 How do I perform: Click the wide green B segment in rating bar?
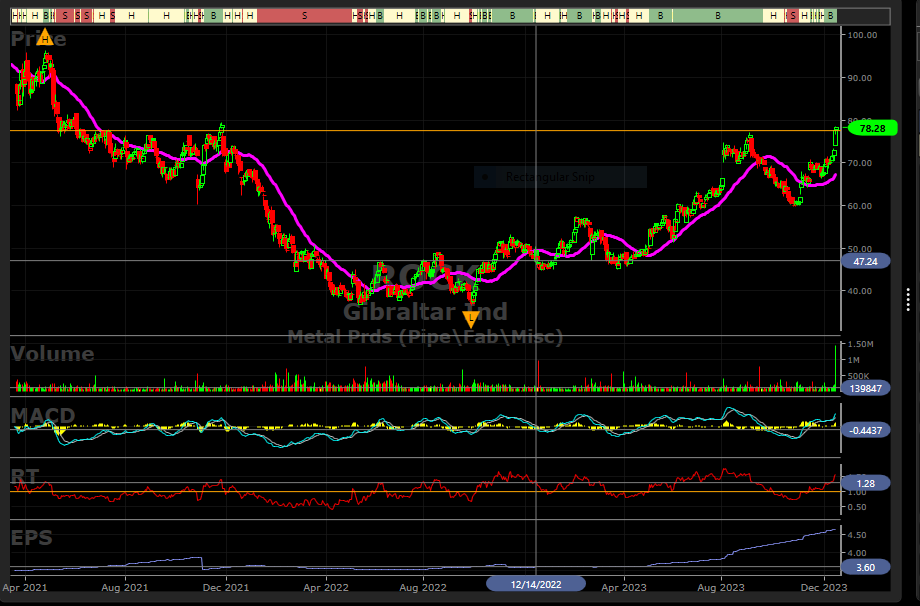[x=717, y=17]
